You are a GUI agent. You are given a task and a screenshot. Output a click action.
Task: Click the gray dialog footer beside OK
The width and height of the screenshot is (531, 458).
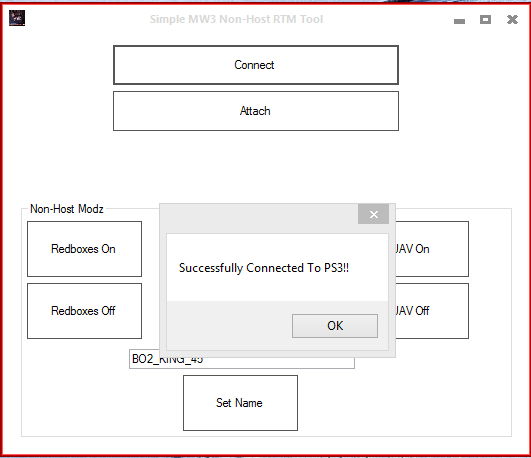(229, 326)
